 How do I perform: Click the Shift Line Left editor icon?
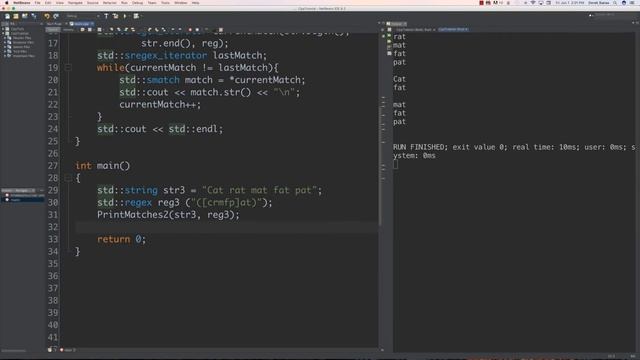pos(173,29)
